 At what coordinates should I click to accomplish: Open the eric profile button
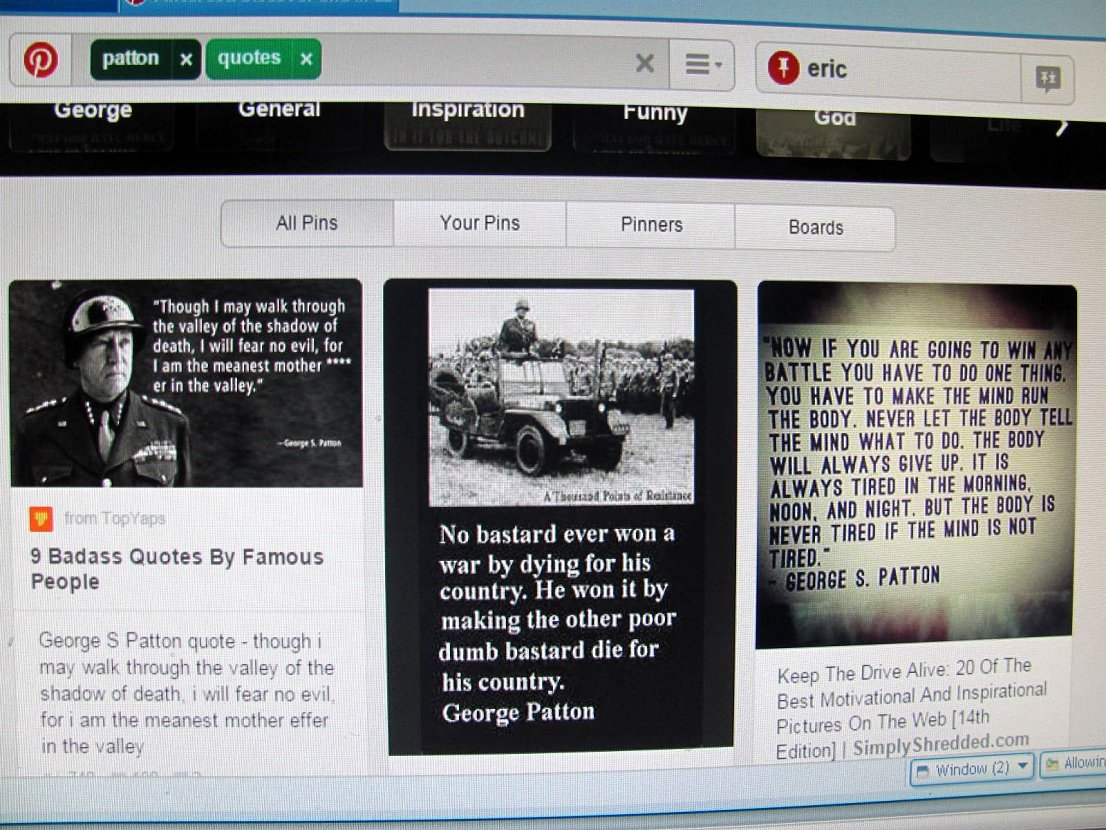(x=889, y=71)
